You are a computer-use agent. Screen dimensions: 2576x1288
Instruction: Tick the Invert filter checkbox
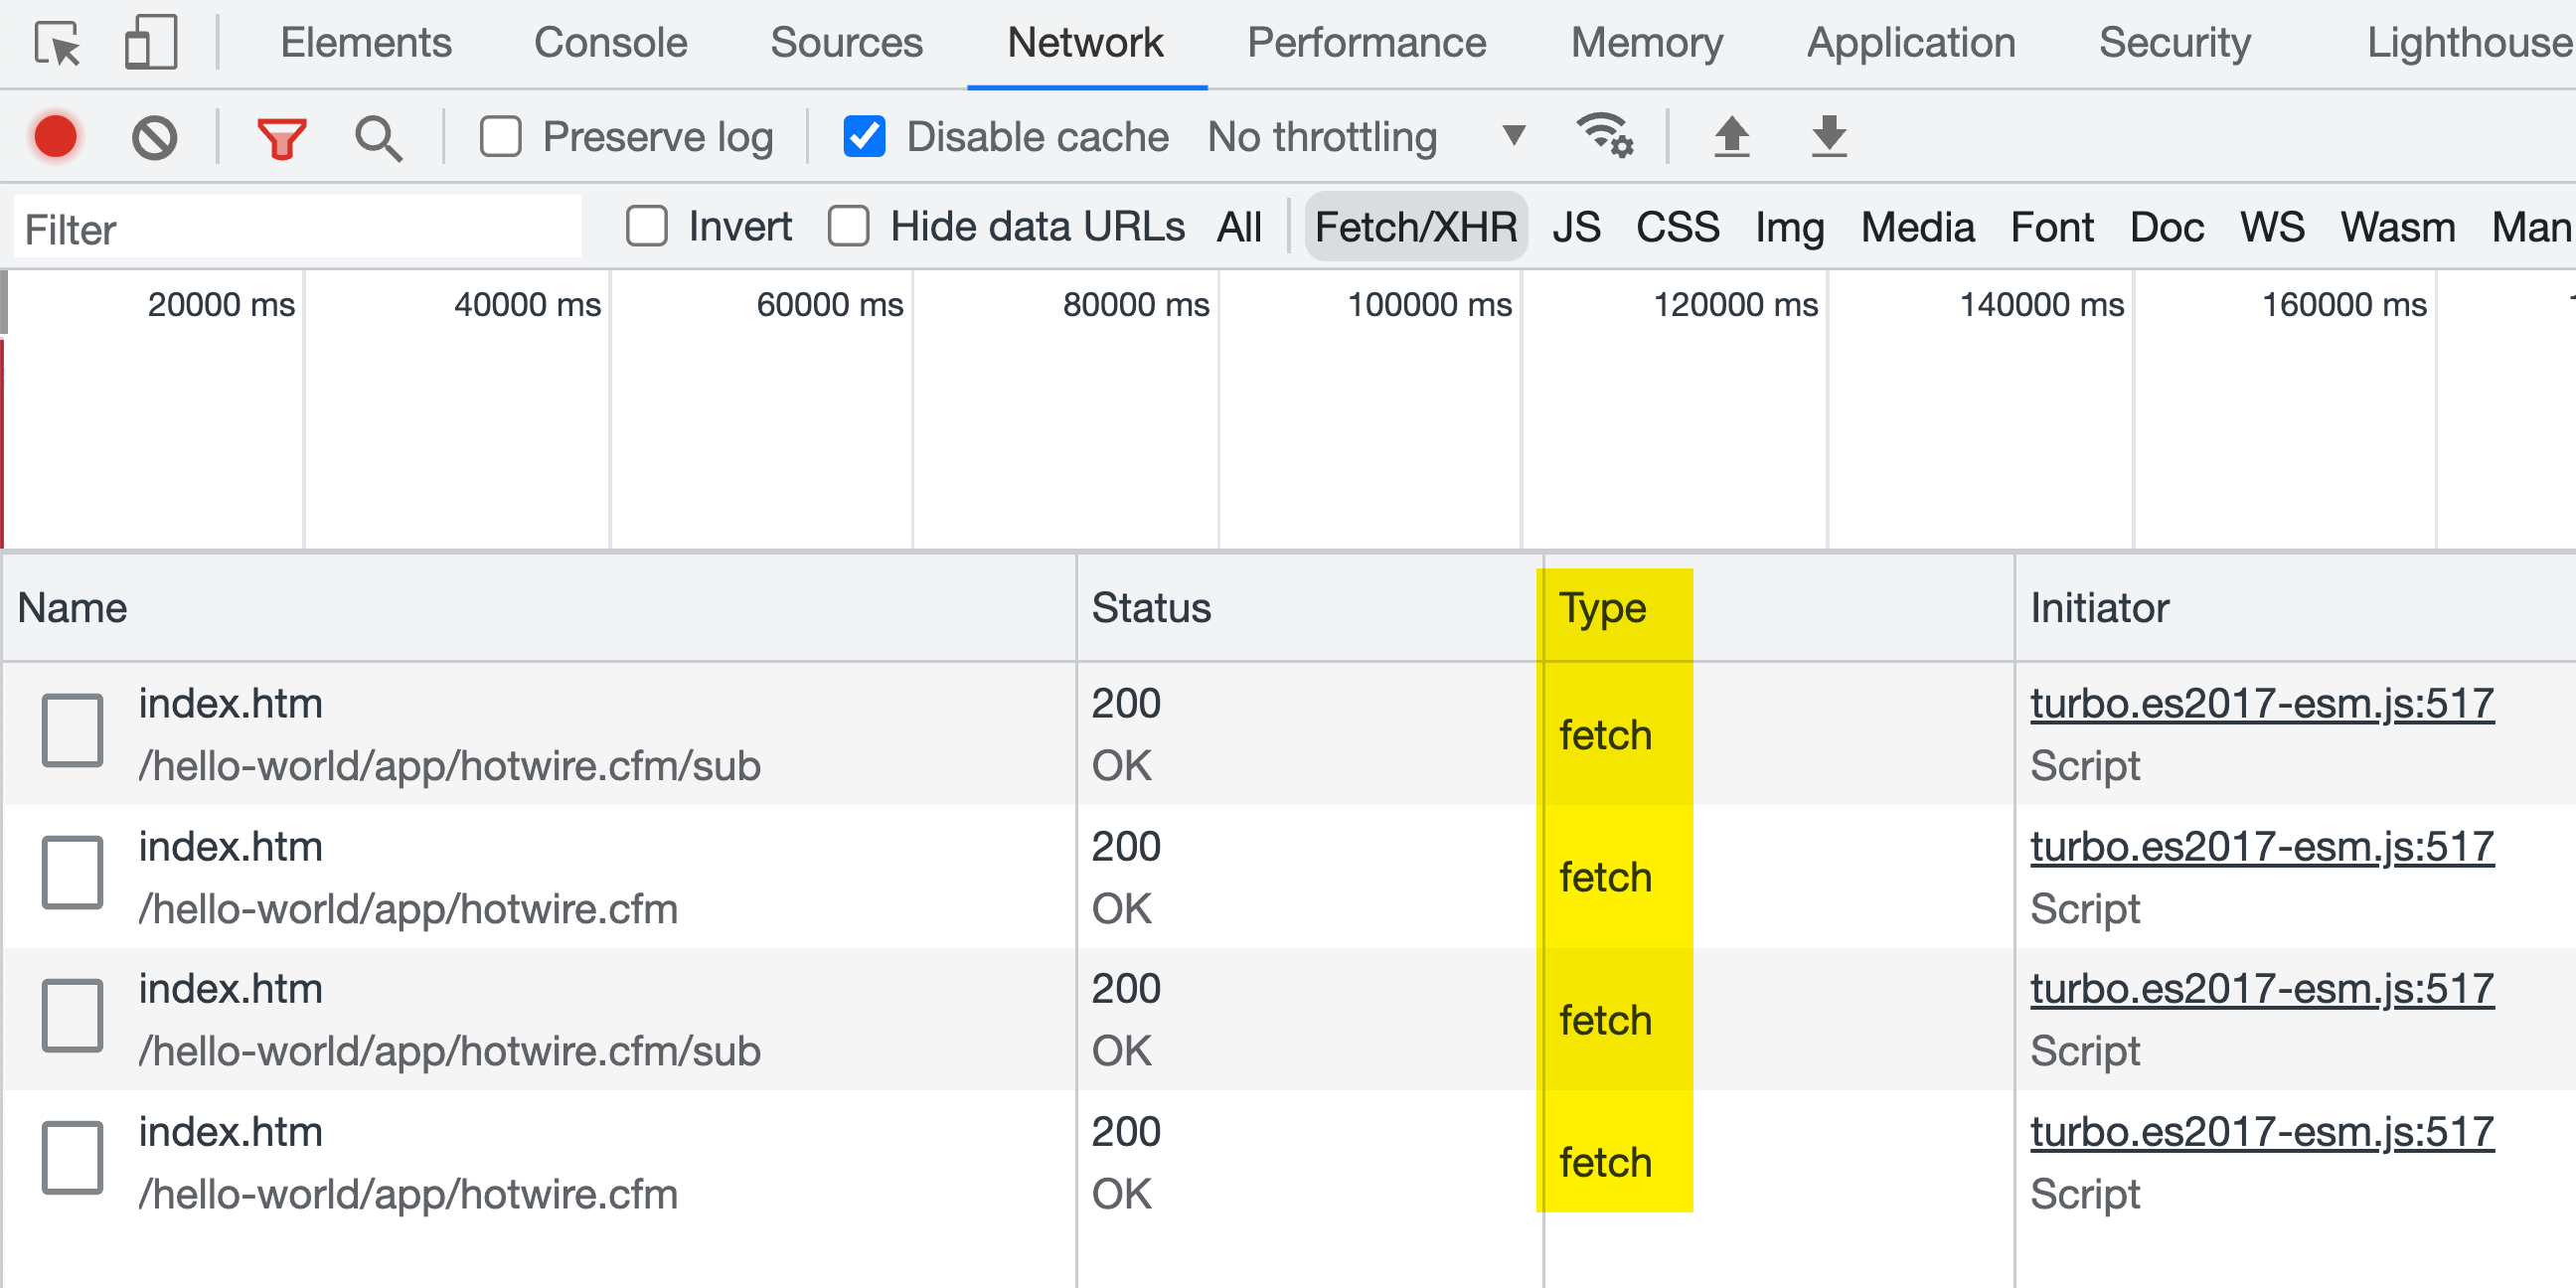(647, 226)
